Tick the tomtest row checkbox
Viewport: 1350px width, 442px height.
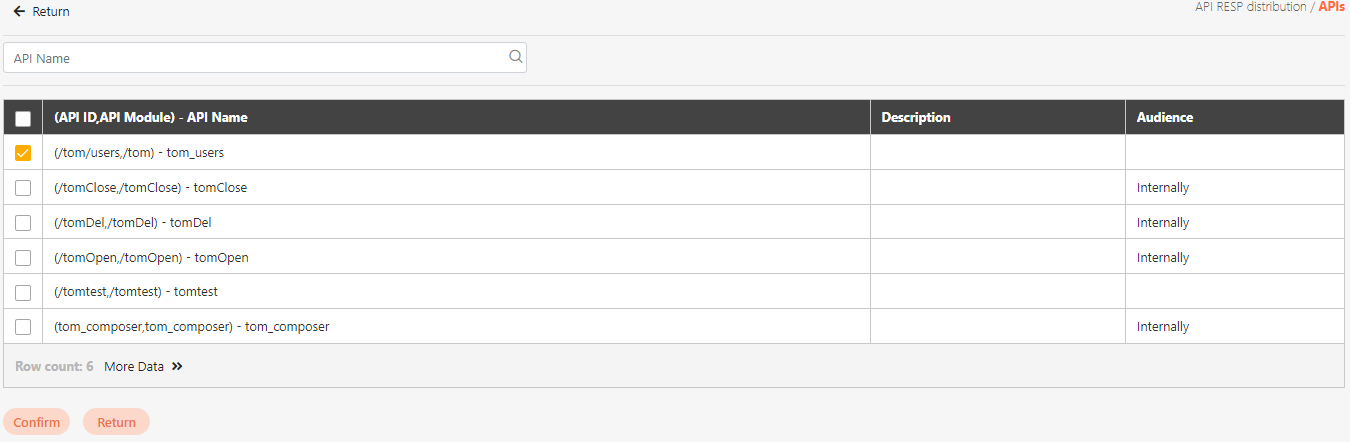[x=23, y=292]
